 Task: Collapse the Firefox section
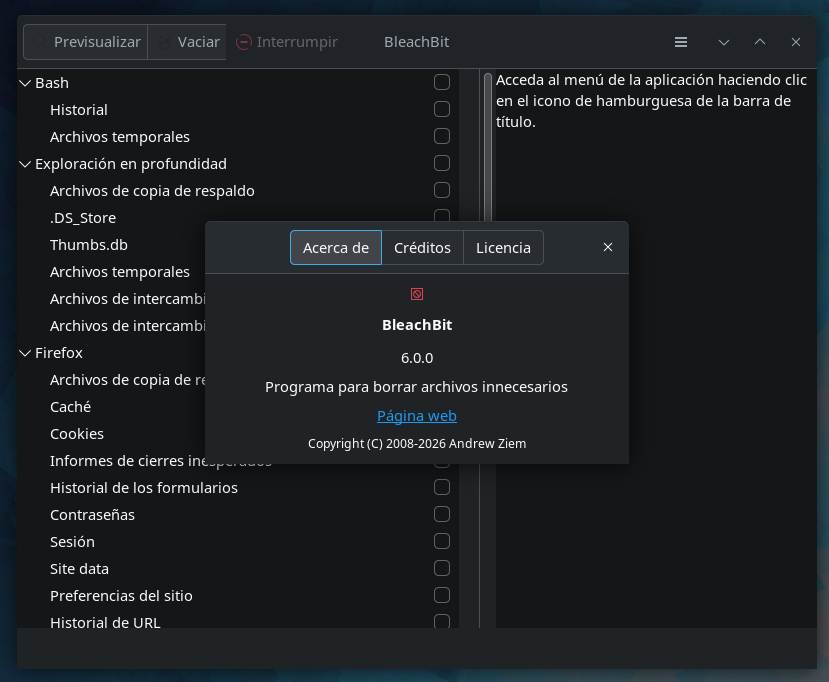pos(25,352)
